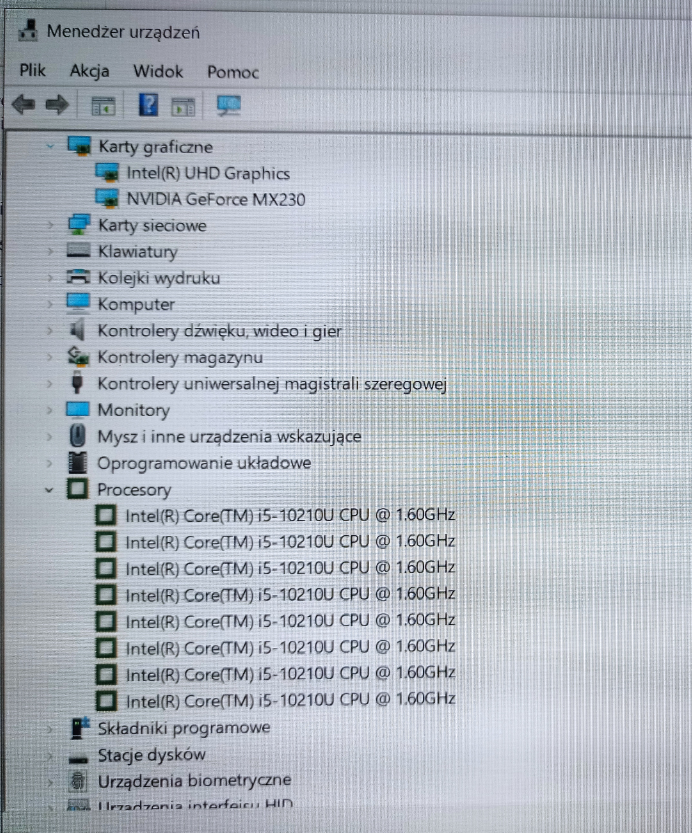This screenshot has height=833, width=692.
Task: Select NVIDIA GeForce MX230 device
Action: point(216,200)
